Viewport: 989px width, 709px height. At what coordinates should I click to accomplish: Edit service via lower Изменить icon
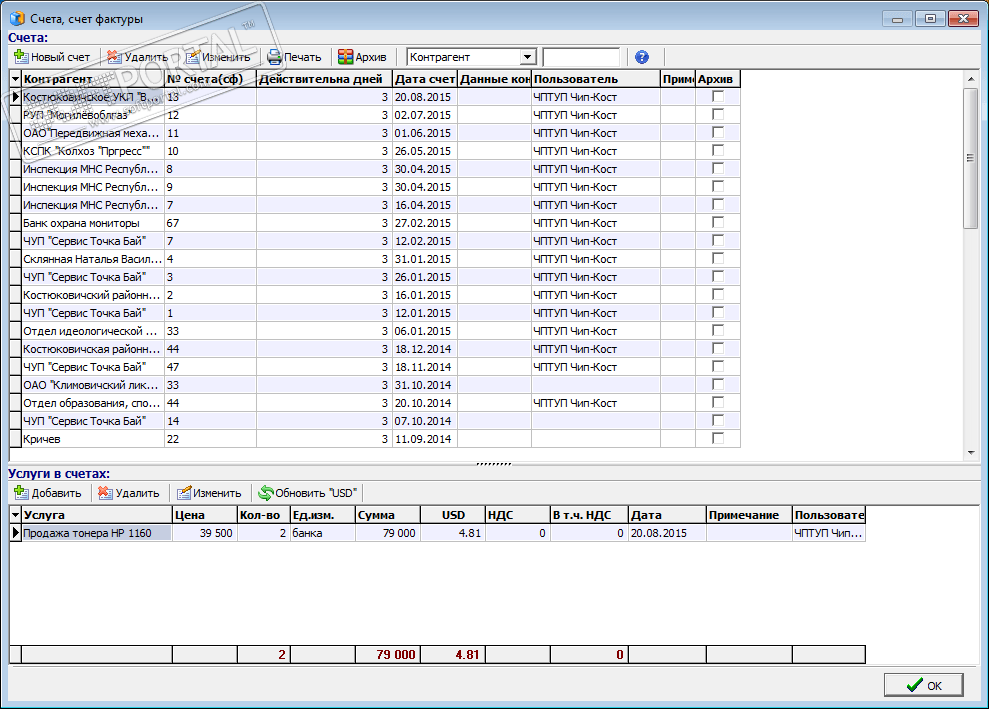pyautogui.click(x=184, y=493)
